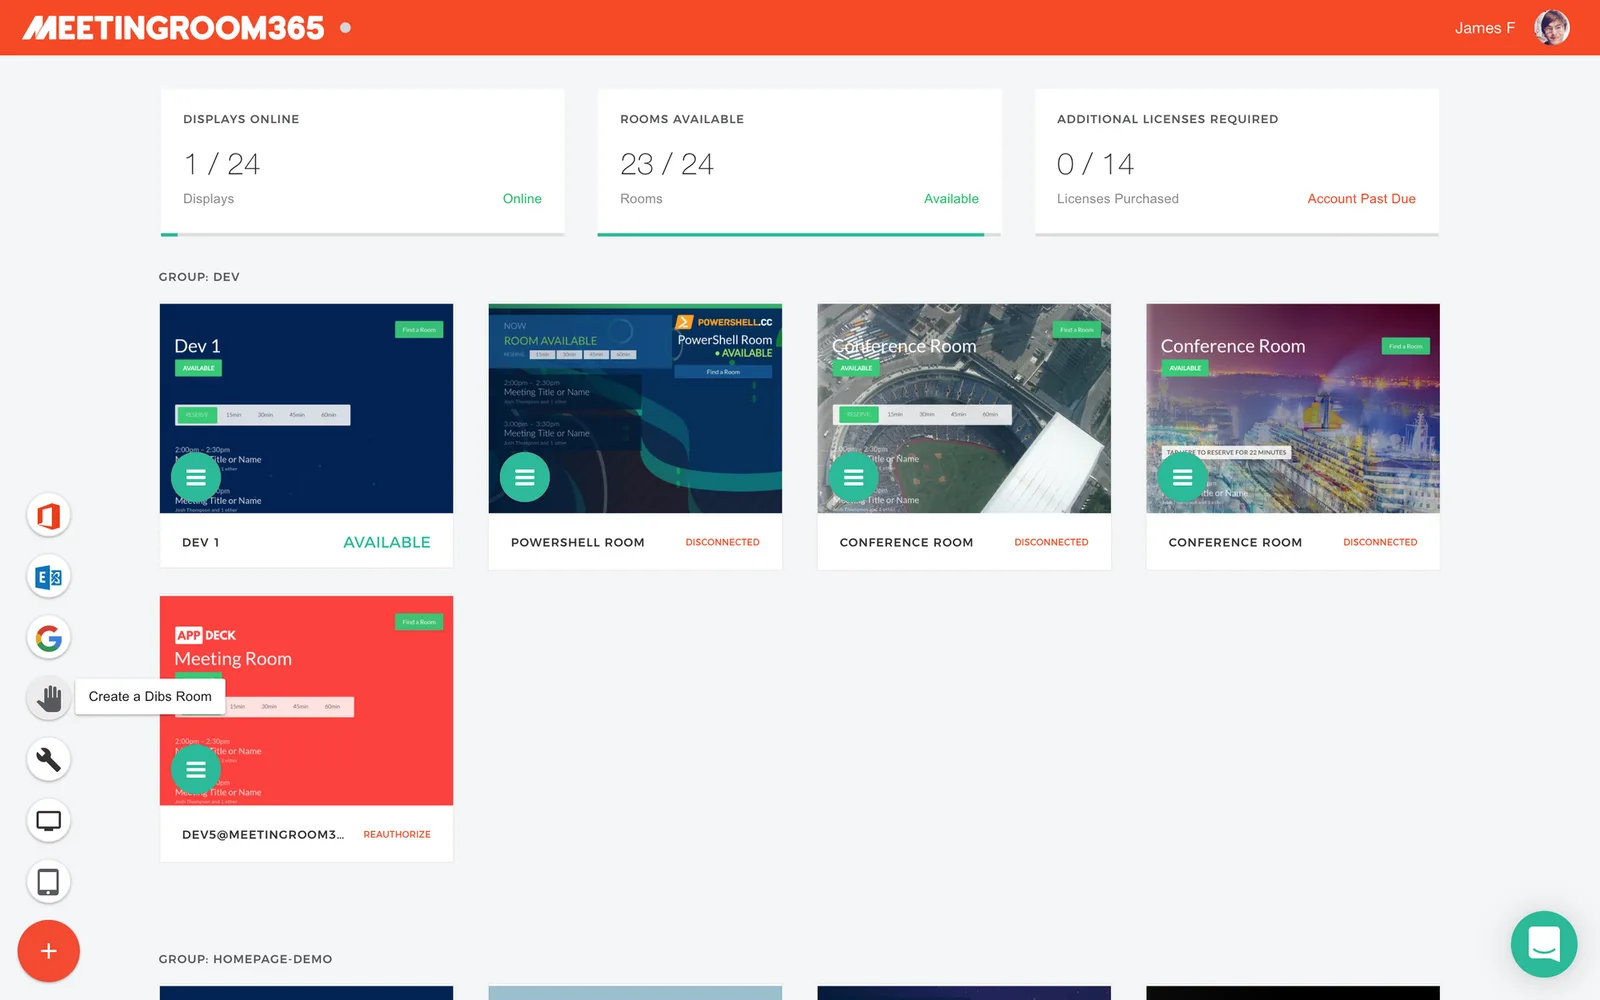The image size is (1600, 1000).
Task: Click Find a Room in PowerShell preview
Action: pyautogui.click(x=723, y=372)
